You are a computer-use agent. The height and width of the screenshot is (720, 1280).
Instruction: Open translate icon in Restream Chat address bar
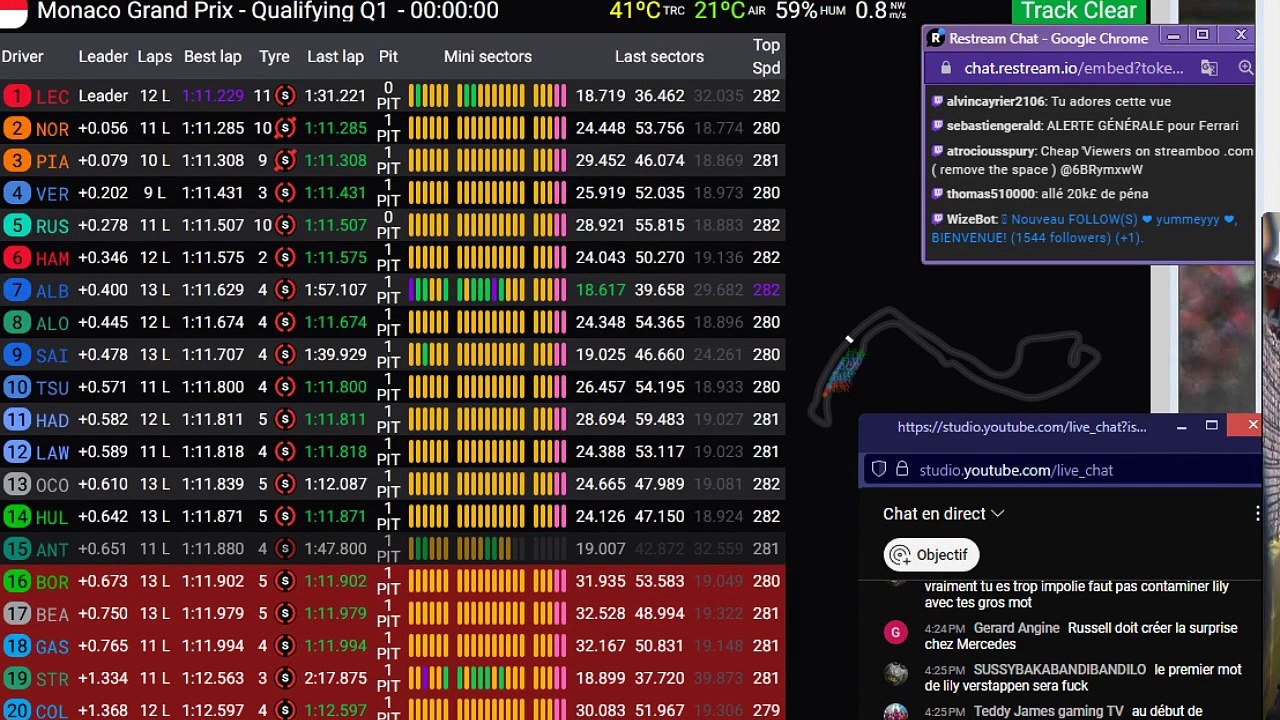point(1209,68)
